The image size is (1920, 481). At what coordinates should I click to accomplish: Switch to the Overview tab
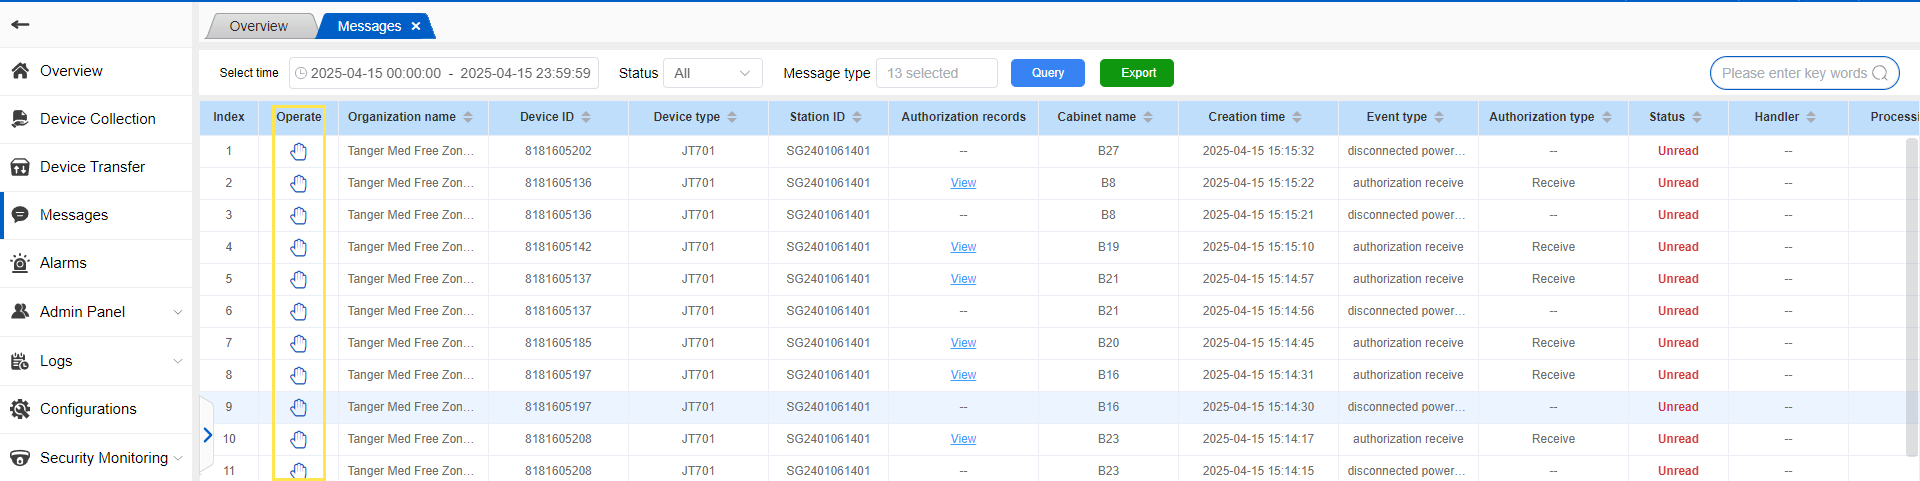(258, 26)
